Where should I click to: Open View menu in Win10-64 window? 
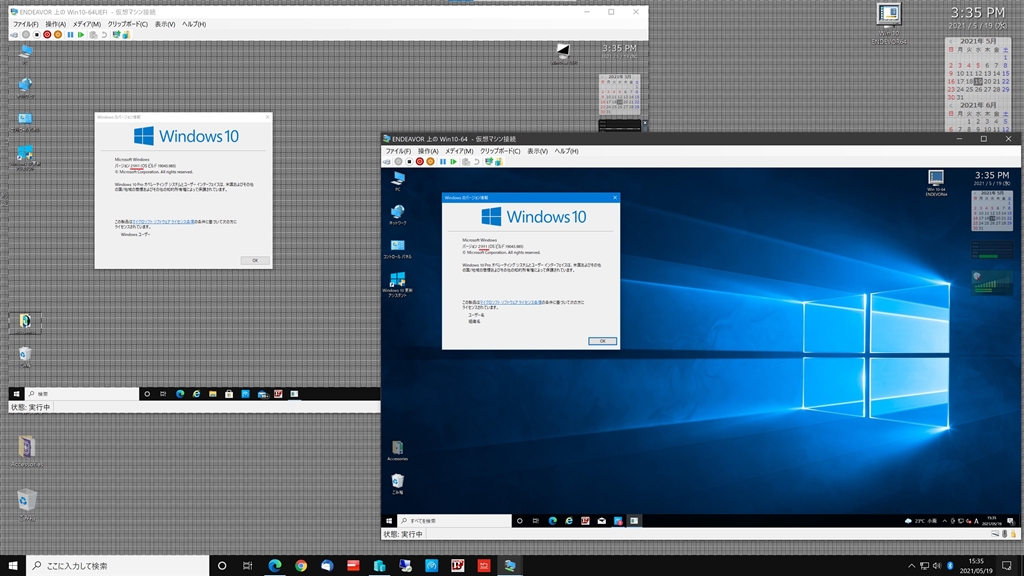pyautogui.click(x=537, y=151)
